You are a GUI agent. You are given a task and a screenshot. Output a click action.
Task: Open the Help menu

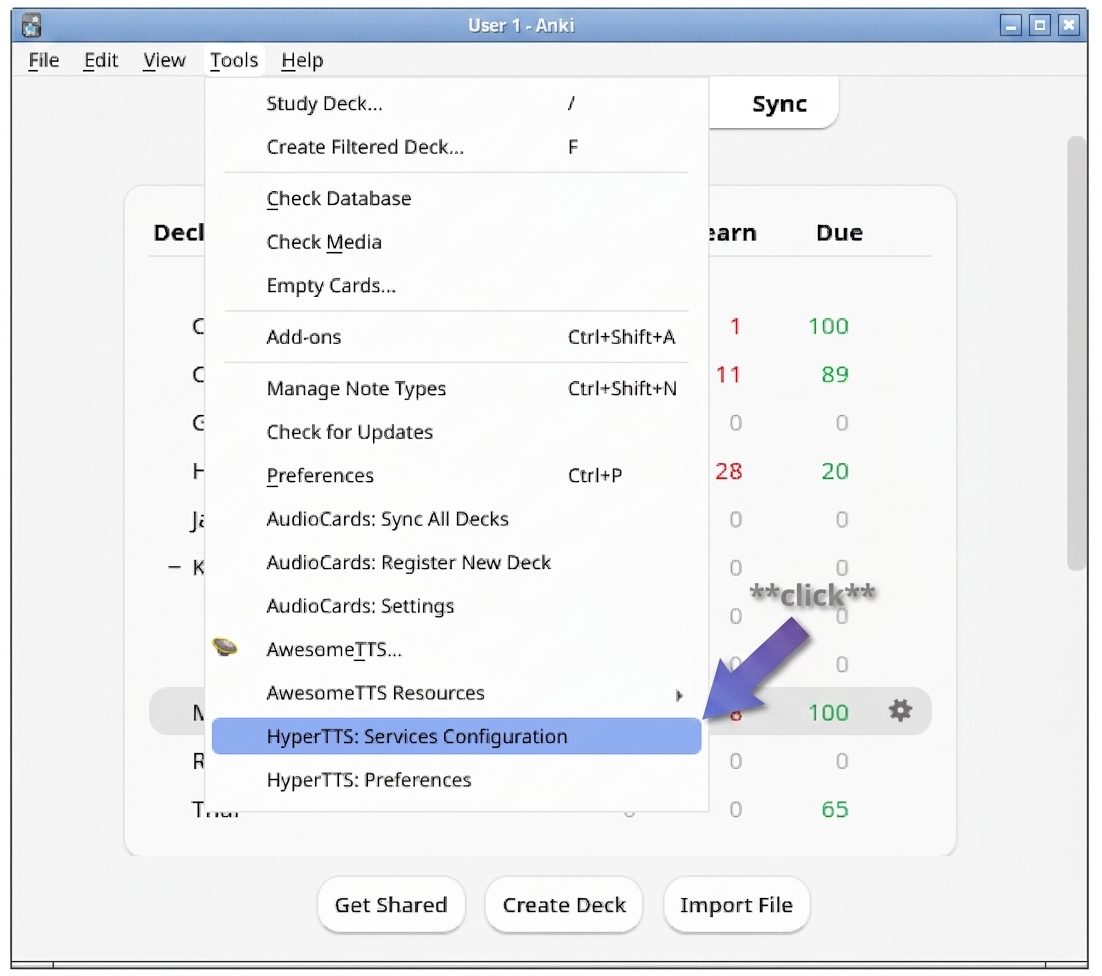(x=302, y=60)
